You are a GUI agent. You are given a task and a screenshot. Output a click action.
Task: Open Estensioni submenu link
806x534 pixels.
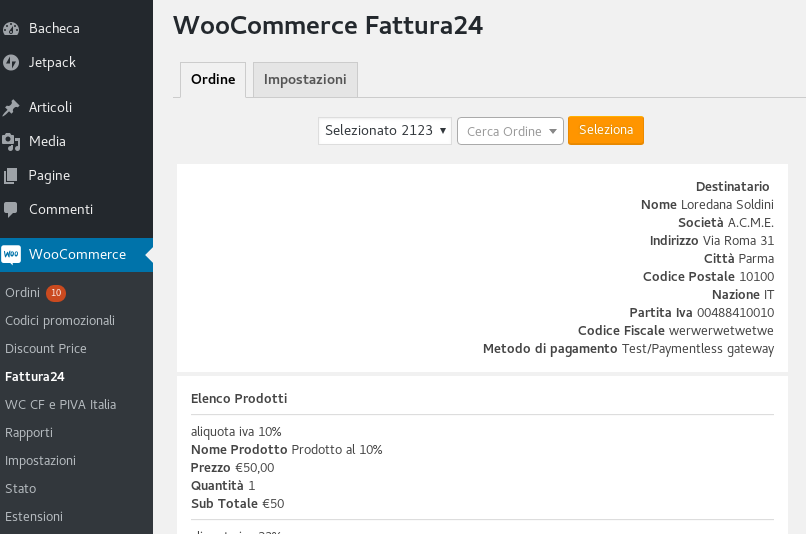pos(34,517)
